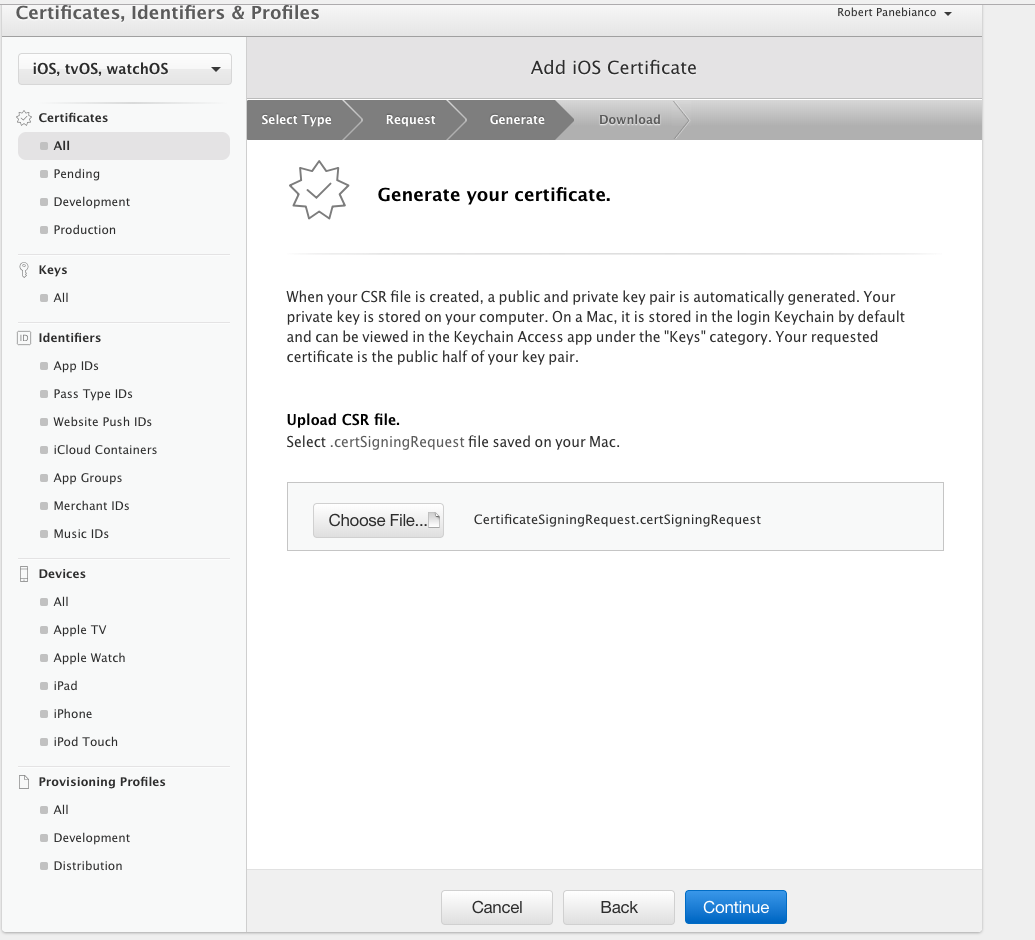Click the Provisioning Profiles heading

(x=102, y=782)
